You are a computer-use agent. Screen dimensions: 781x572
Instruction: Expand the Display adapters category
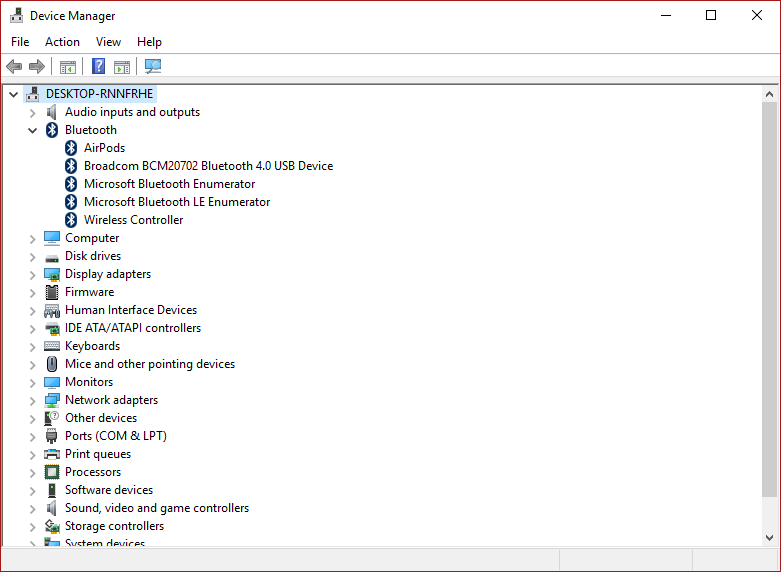[33, 275]
